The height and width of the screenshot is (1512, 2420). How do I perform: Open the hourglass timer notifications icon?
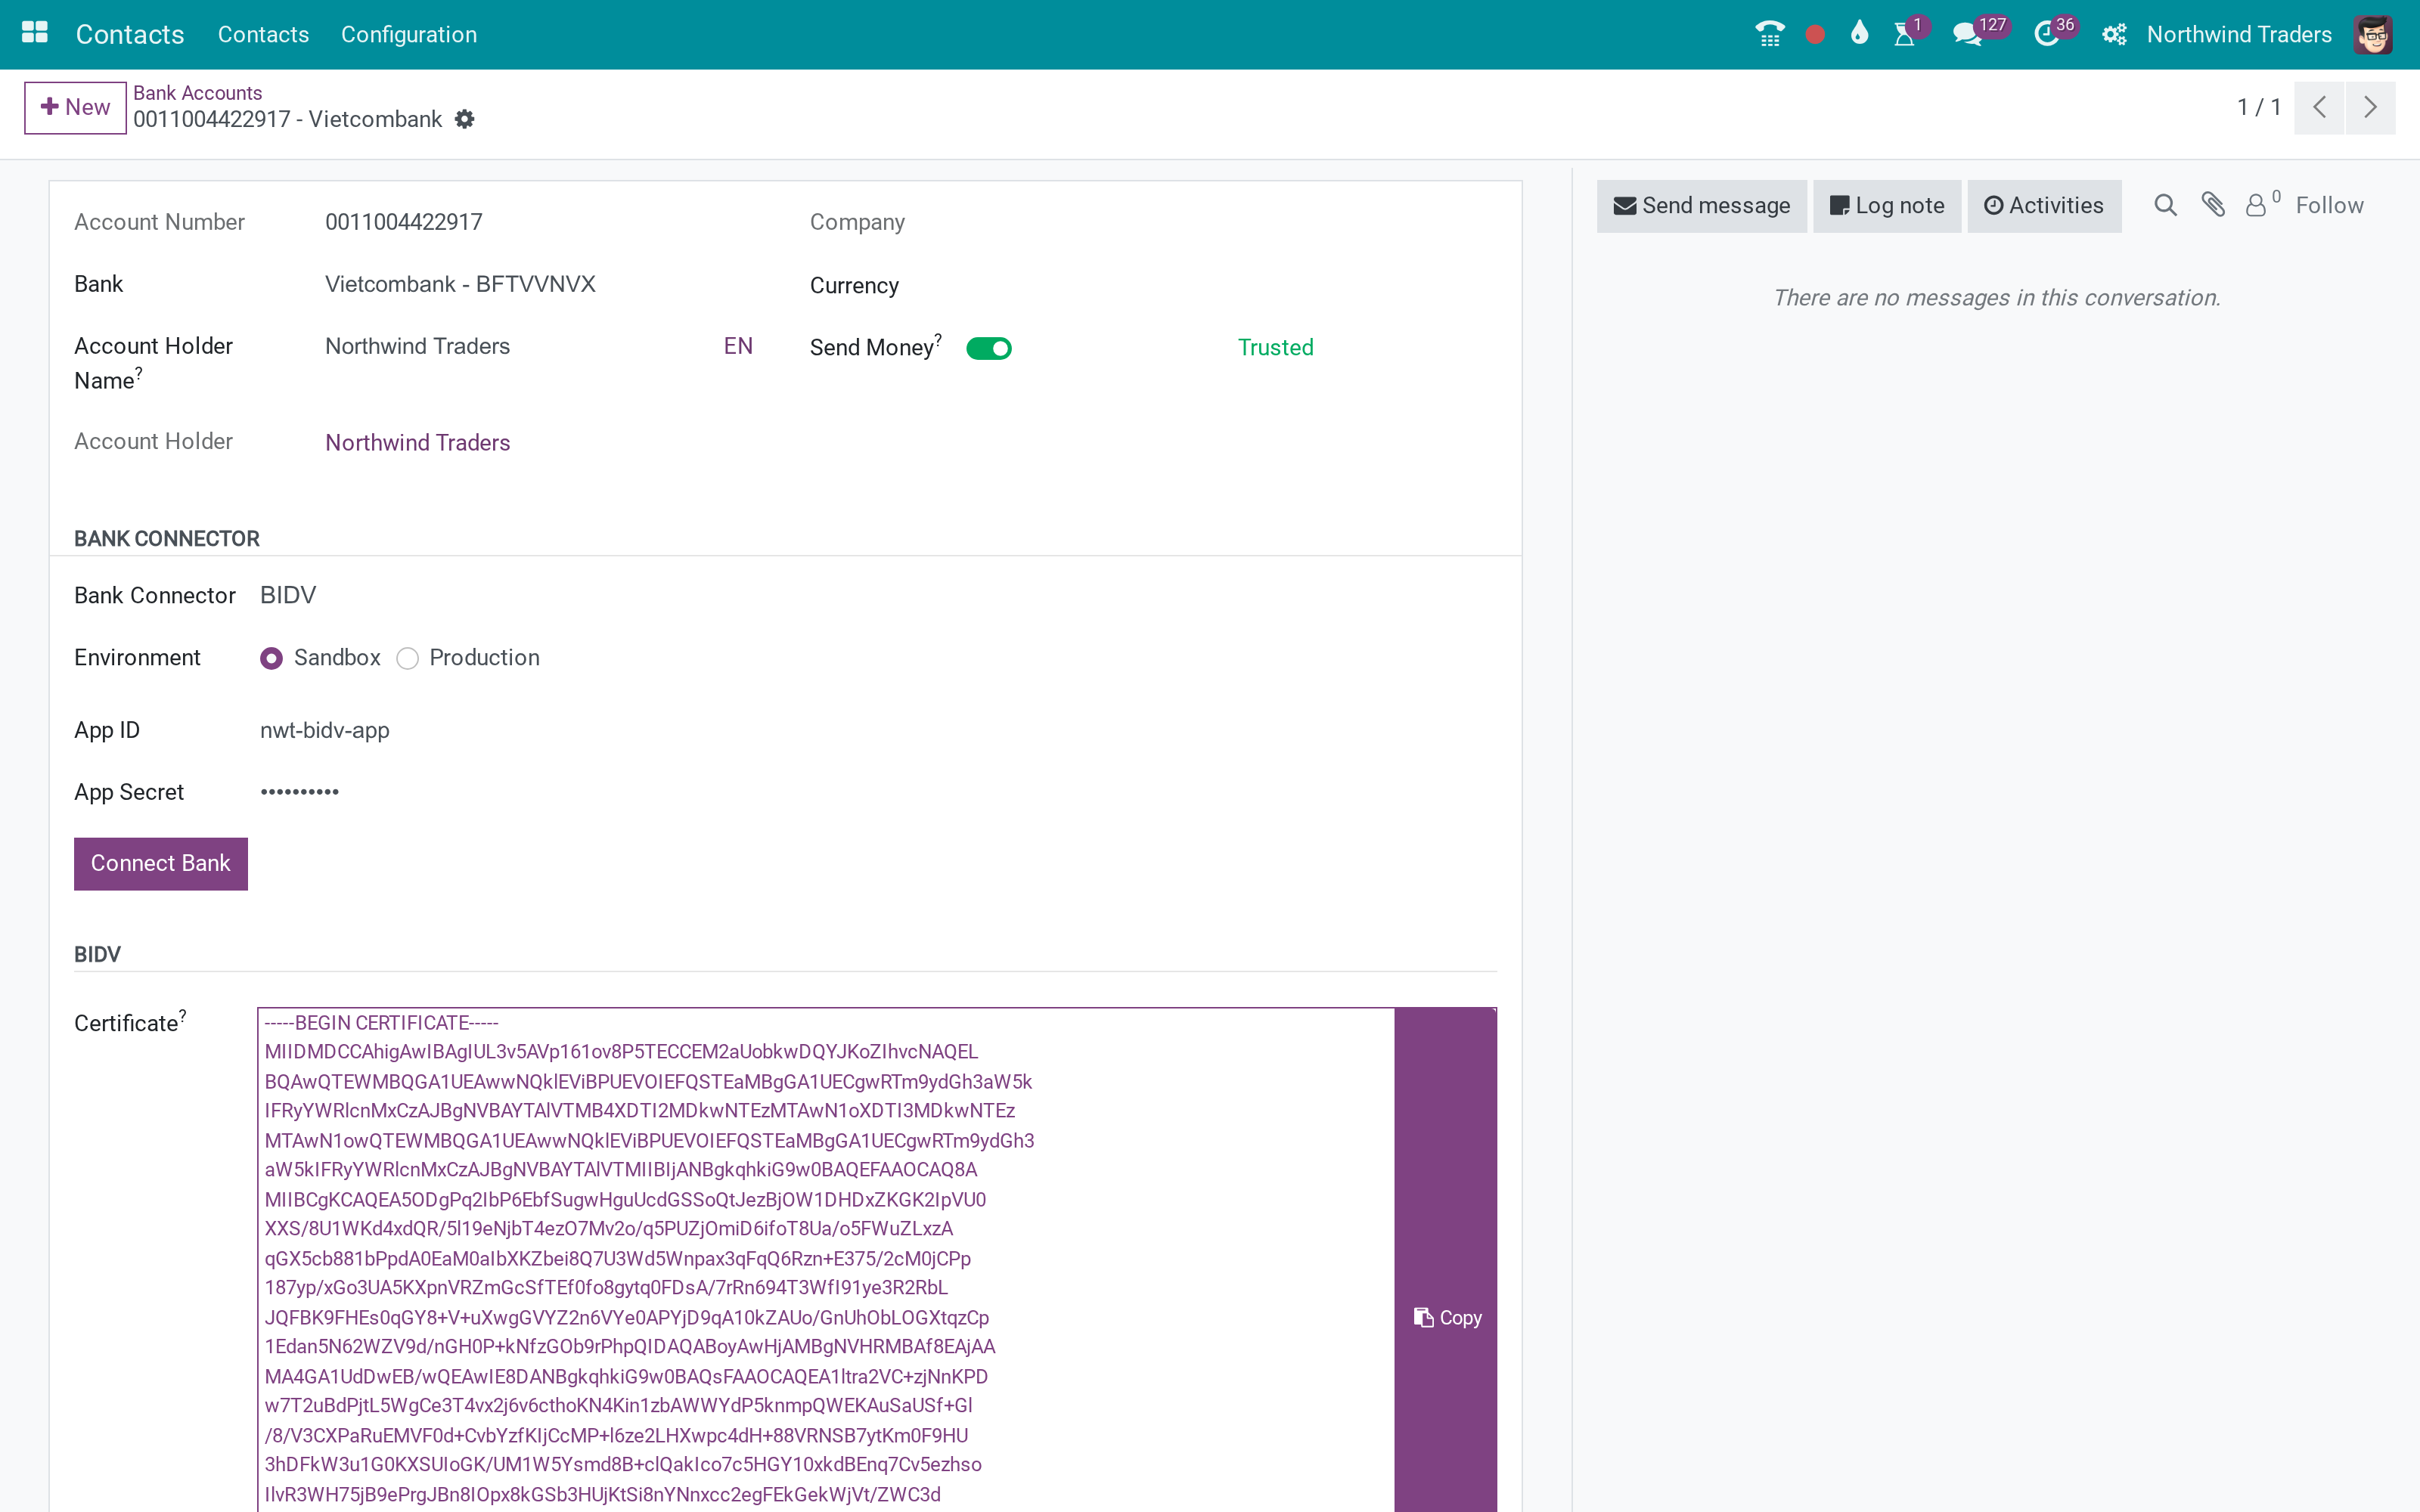pos(1904,34)
